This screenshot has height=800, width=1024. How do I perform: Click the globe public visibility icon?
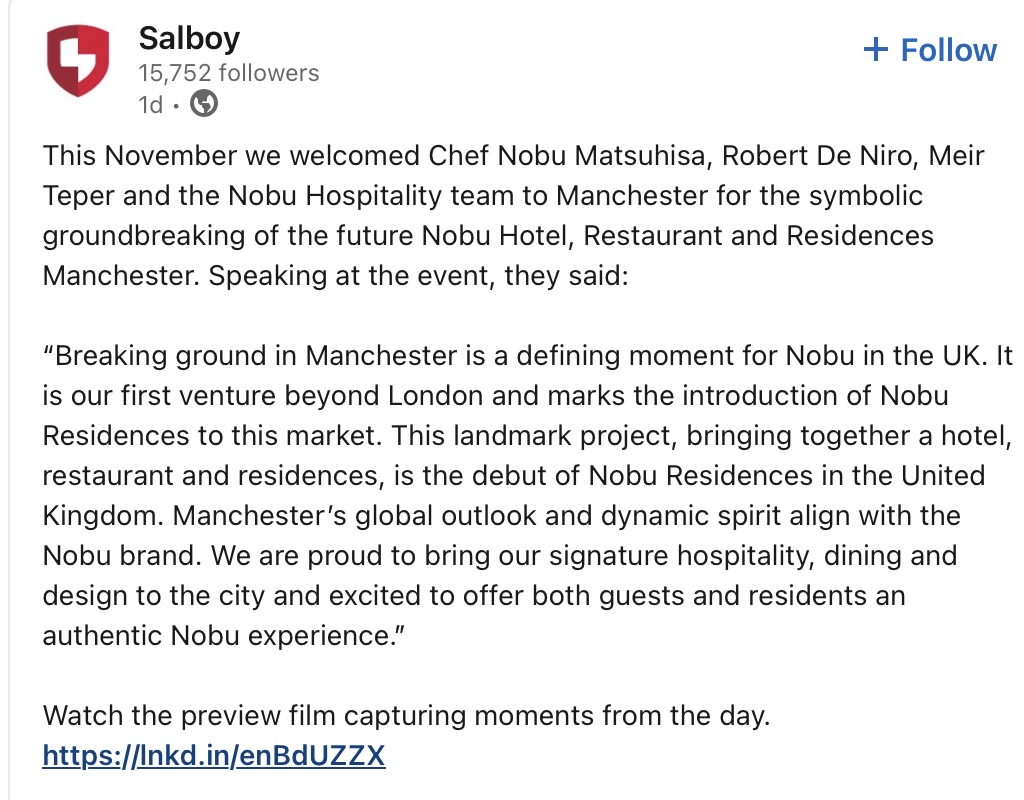[204, 103]
